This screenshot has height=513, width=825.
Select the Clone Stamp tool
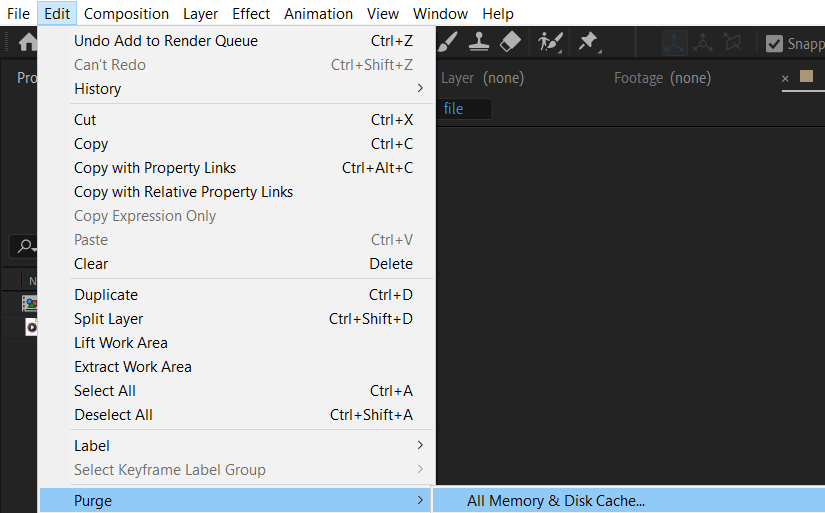(479, 42)
